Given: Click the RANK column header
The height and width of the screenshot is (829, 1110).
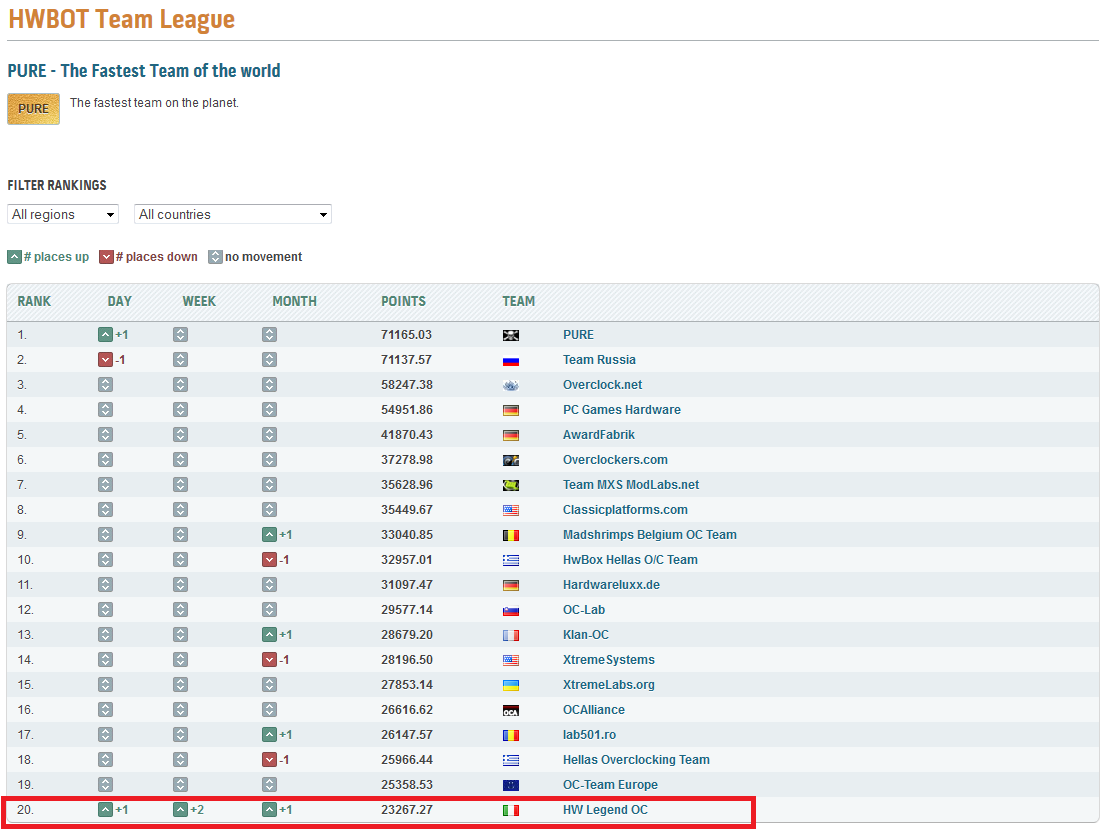Looking at the screenshot, I should 34,302.
